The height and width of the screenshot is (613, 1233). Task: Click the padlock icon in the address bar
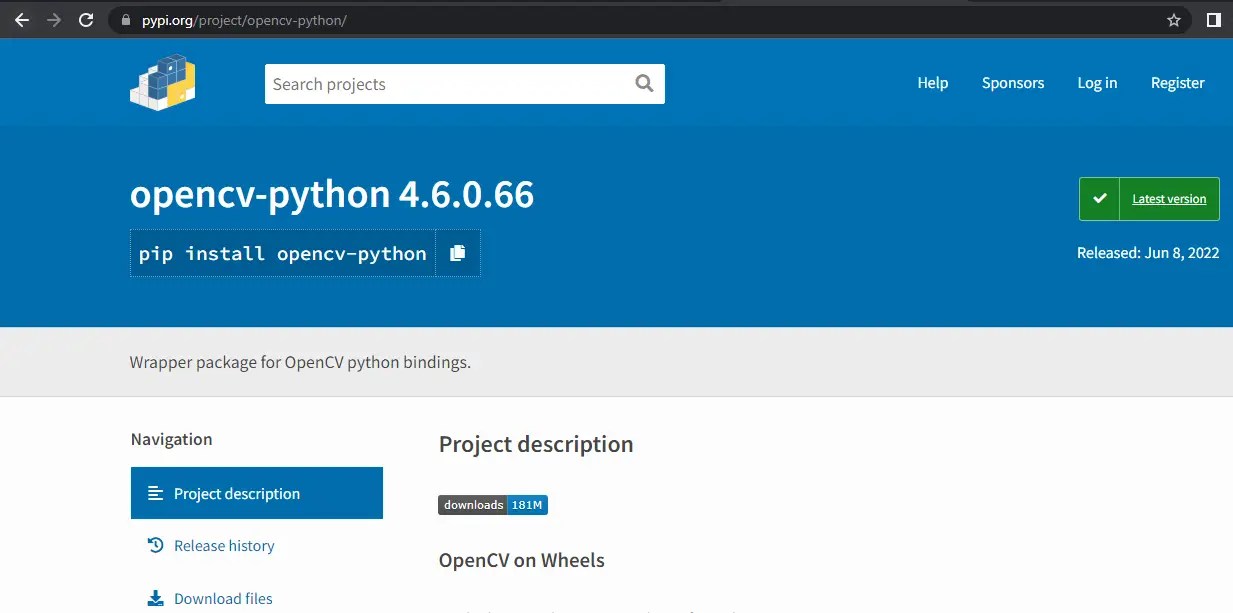click(125, 19)
